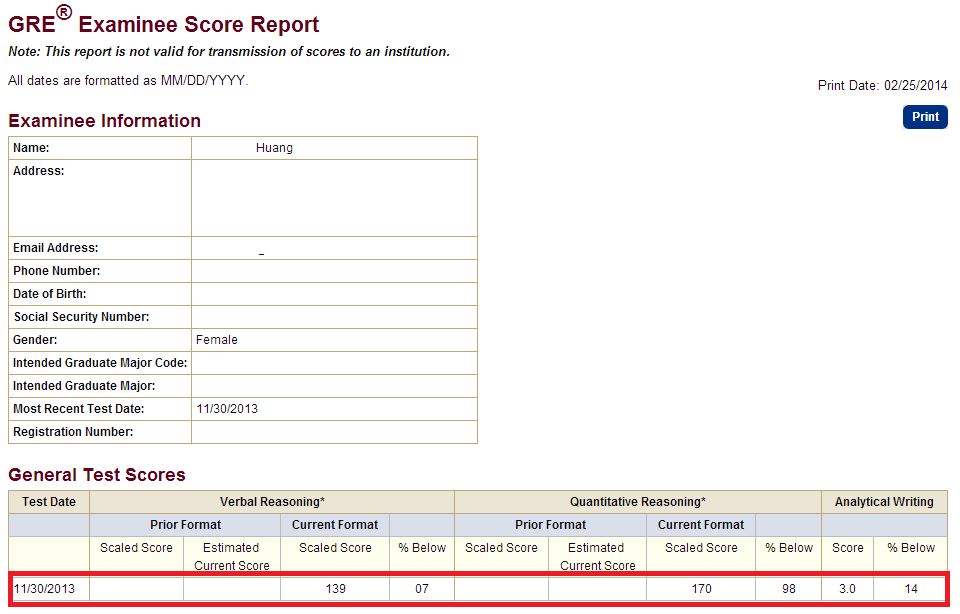The image size is (960, 614).
Task: Click the 'Address:' row label
Action: point(39,171)
